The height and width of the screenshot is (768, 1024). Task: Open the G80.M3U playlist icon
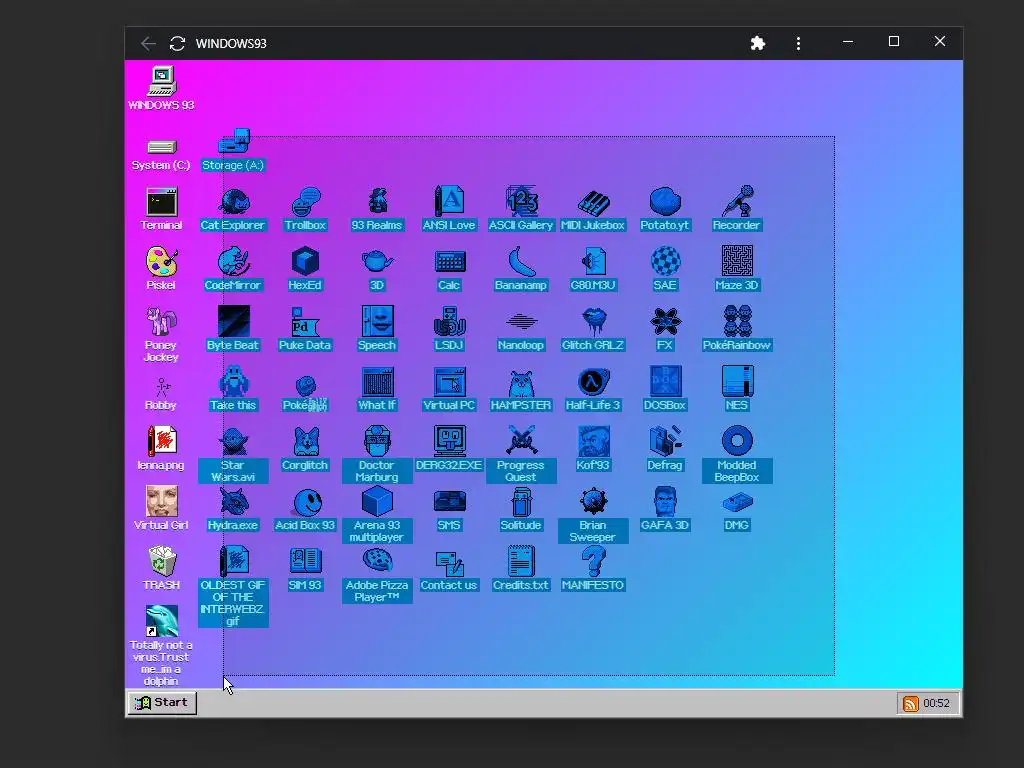click(x=593, y=262)
